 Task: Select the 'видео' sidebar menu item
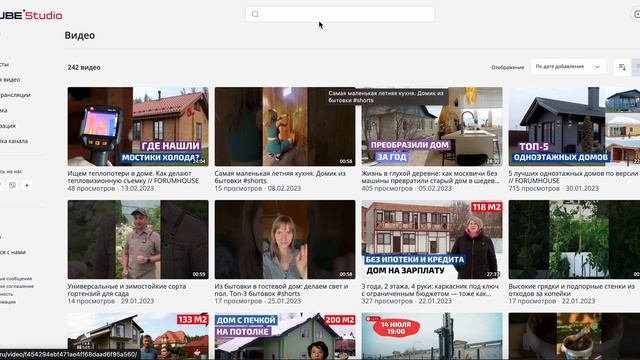pyautogui.click(x=10, y=80)
